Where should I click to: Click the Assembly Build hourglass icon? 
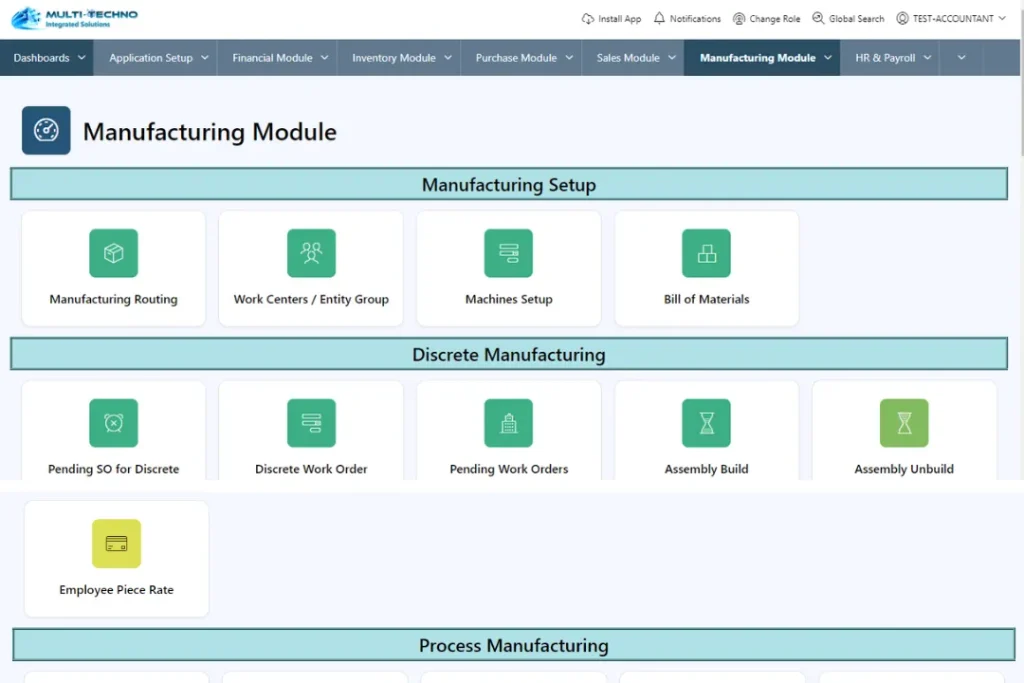pos(706,423)
